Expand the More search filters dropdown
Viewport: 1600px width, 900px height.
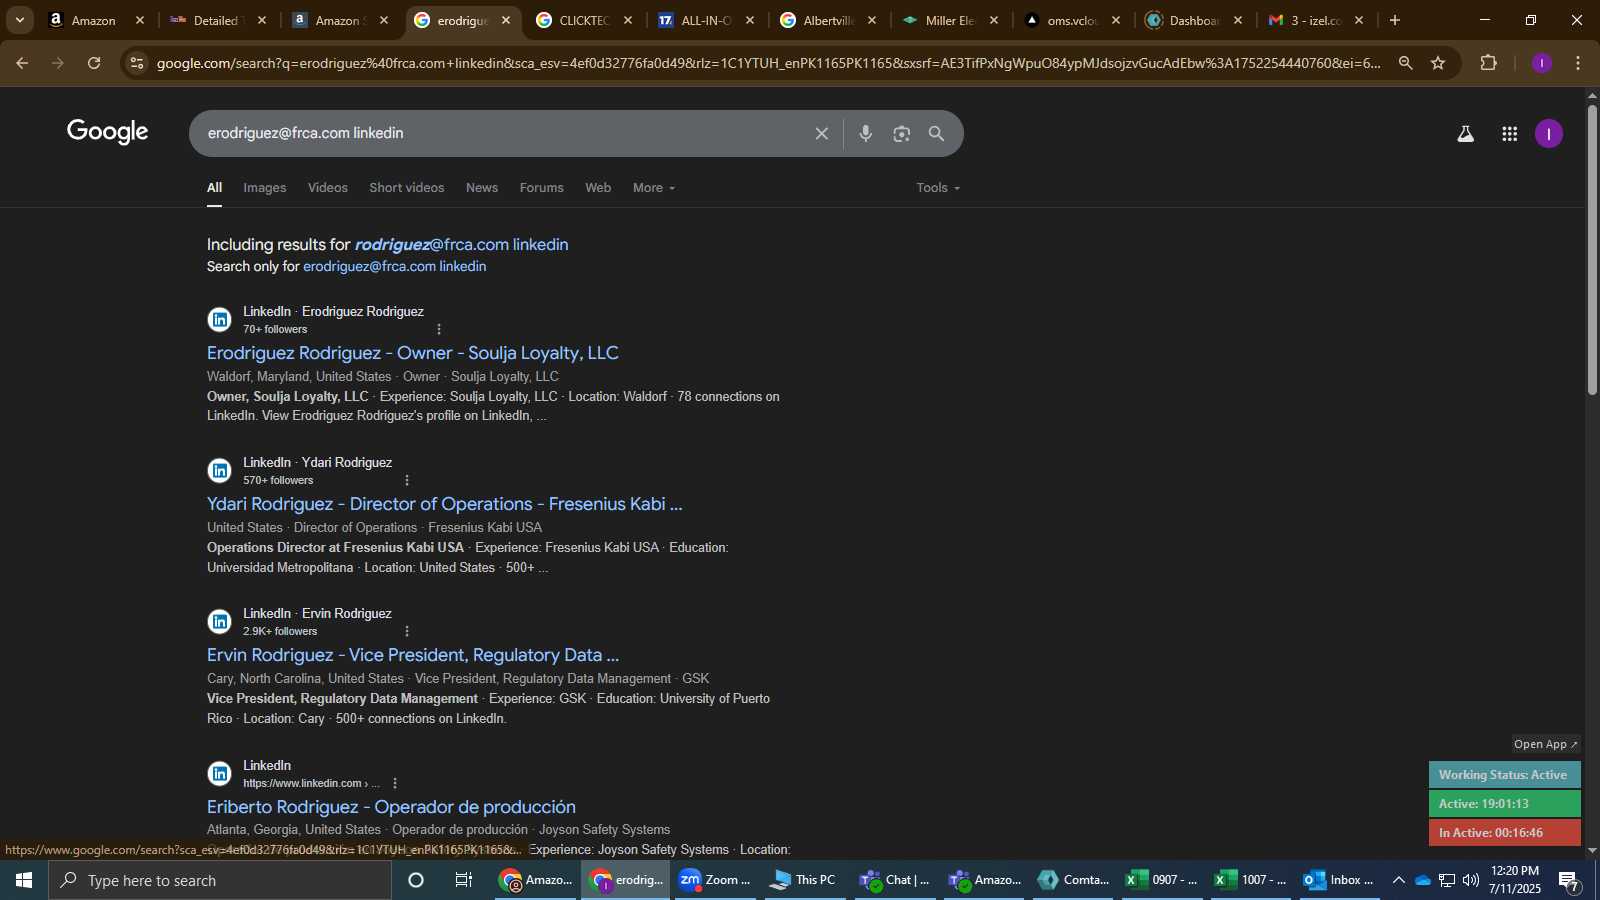click(654, 188)
